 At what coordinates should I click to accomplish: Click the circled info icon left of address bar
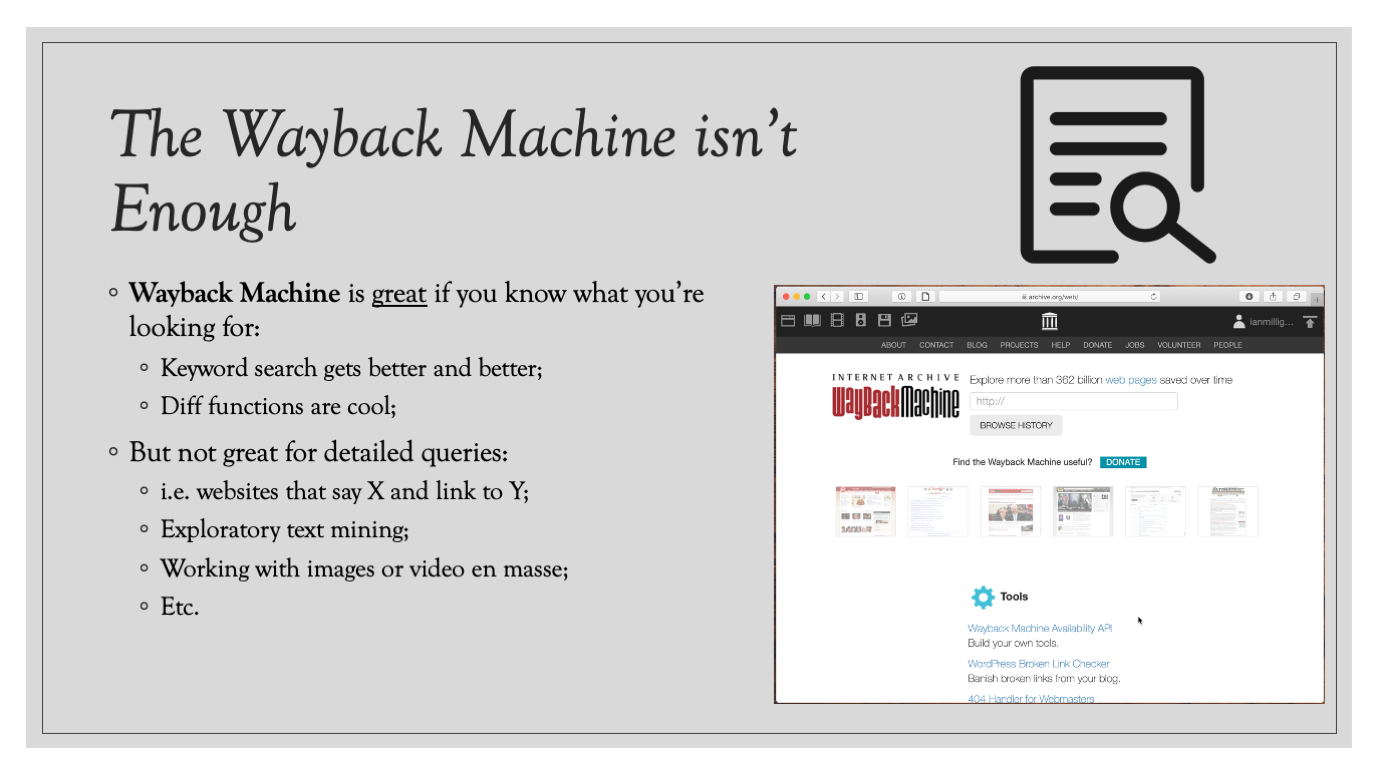click(901, 297)
